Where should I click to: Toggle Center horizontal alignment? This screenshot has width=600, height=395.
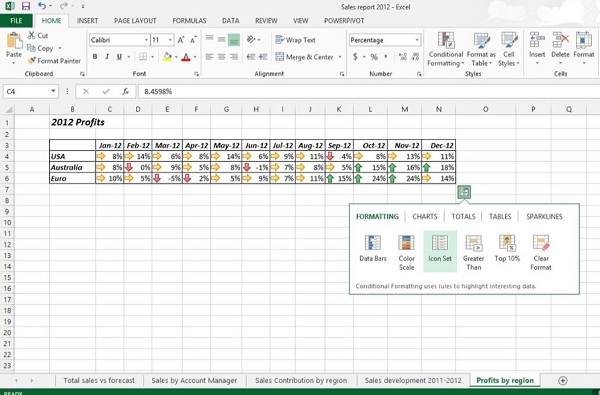tap(222, 57)
